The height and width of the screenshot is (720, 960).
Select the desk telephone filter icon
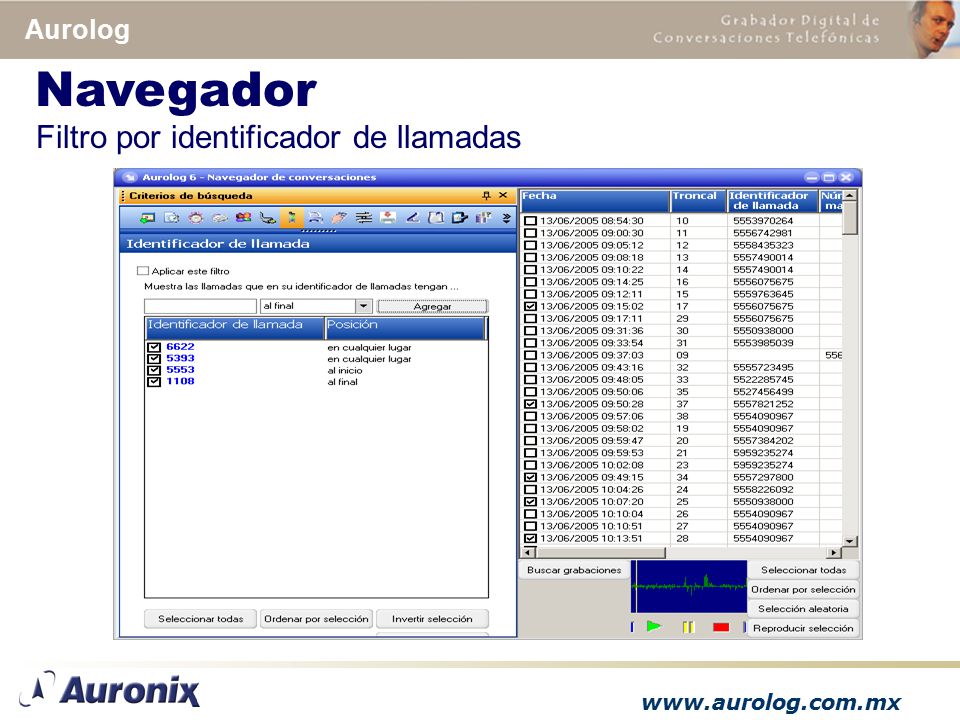pos(316,217)
